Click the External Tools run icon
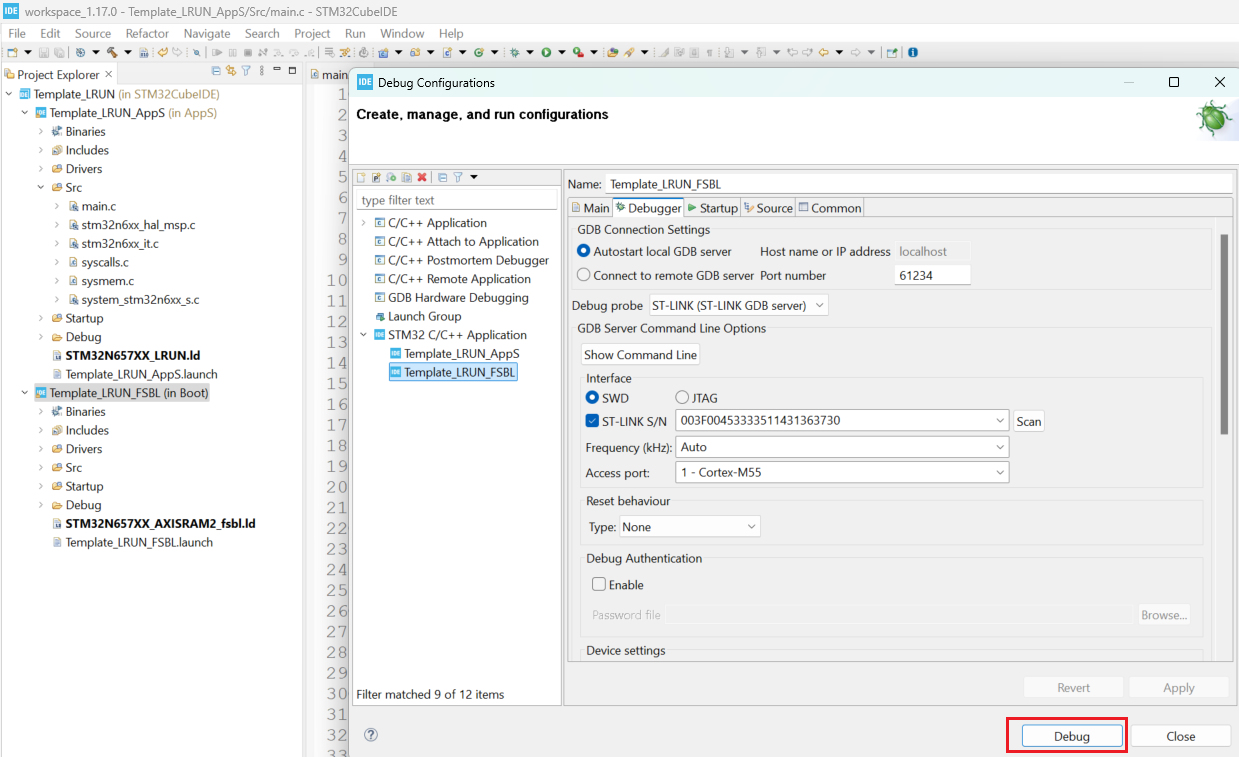 coord(578,52)
